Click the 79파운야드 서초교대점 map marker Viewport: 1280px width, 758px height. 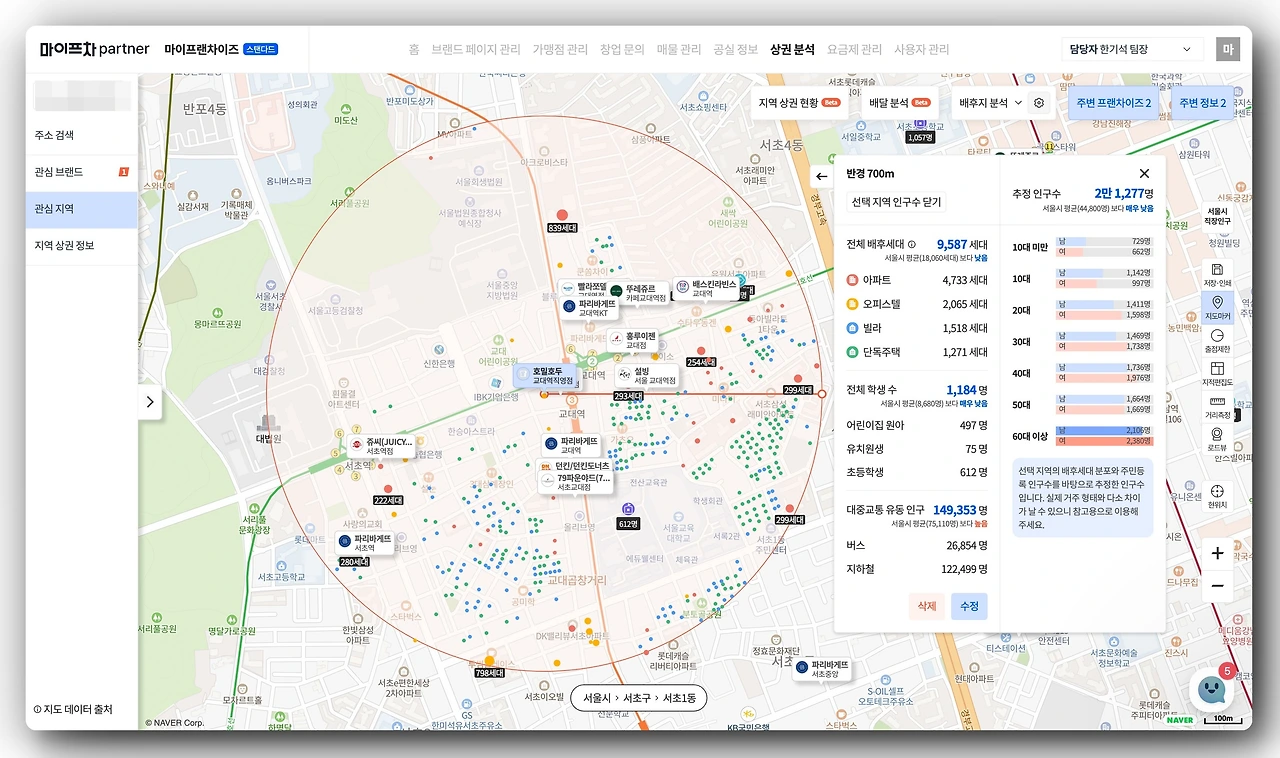(574, 482)
